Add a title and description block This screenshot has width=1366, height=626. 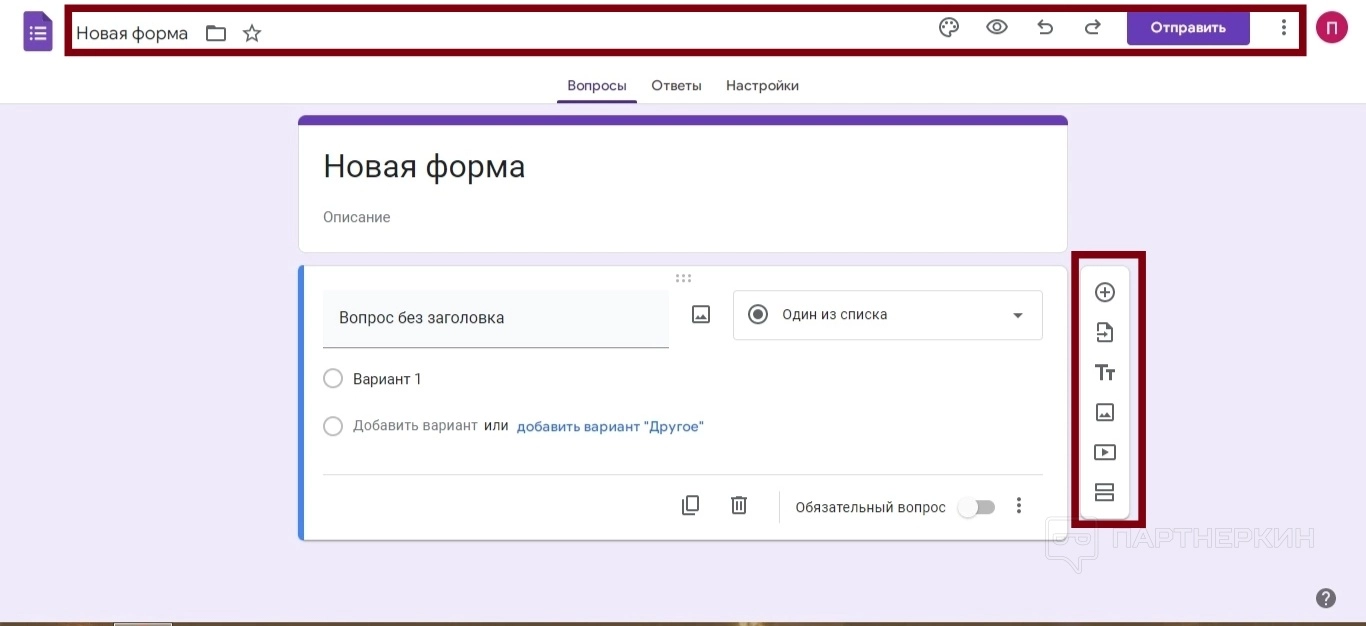click(1104, 373)
